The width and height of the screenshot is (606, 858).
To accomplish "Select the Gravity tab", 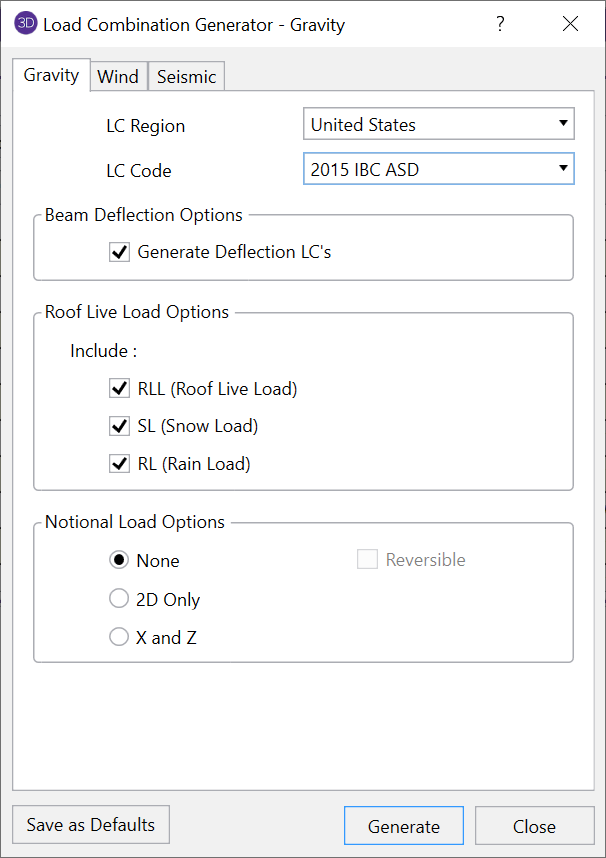I will (x=51, y=76).
